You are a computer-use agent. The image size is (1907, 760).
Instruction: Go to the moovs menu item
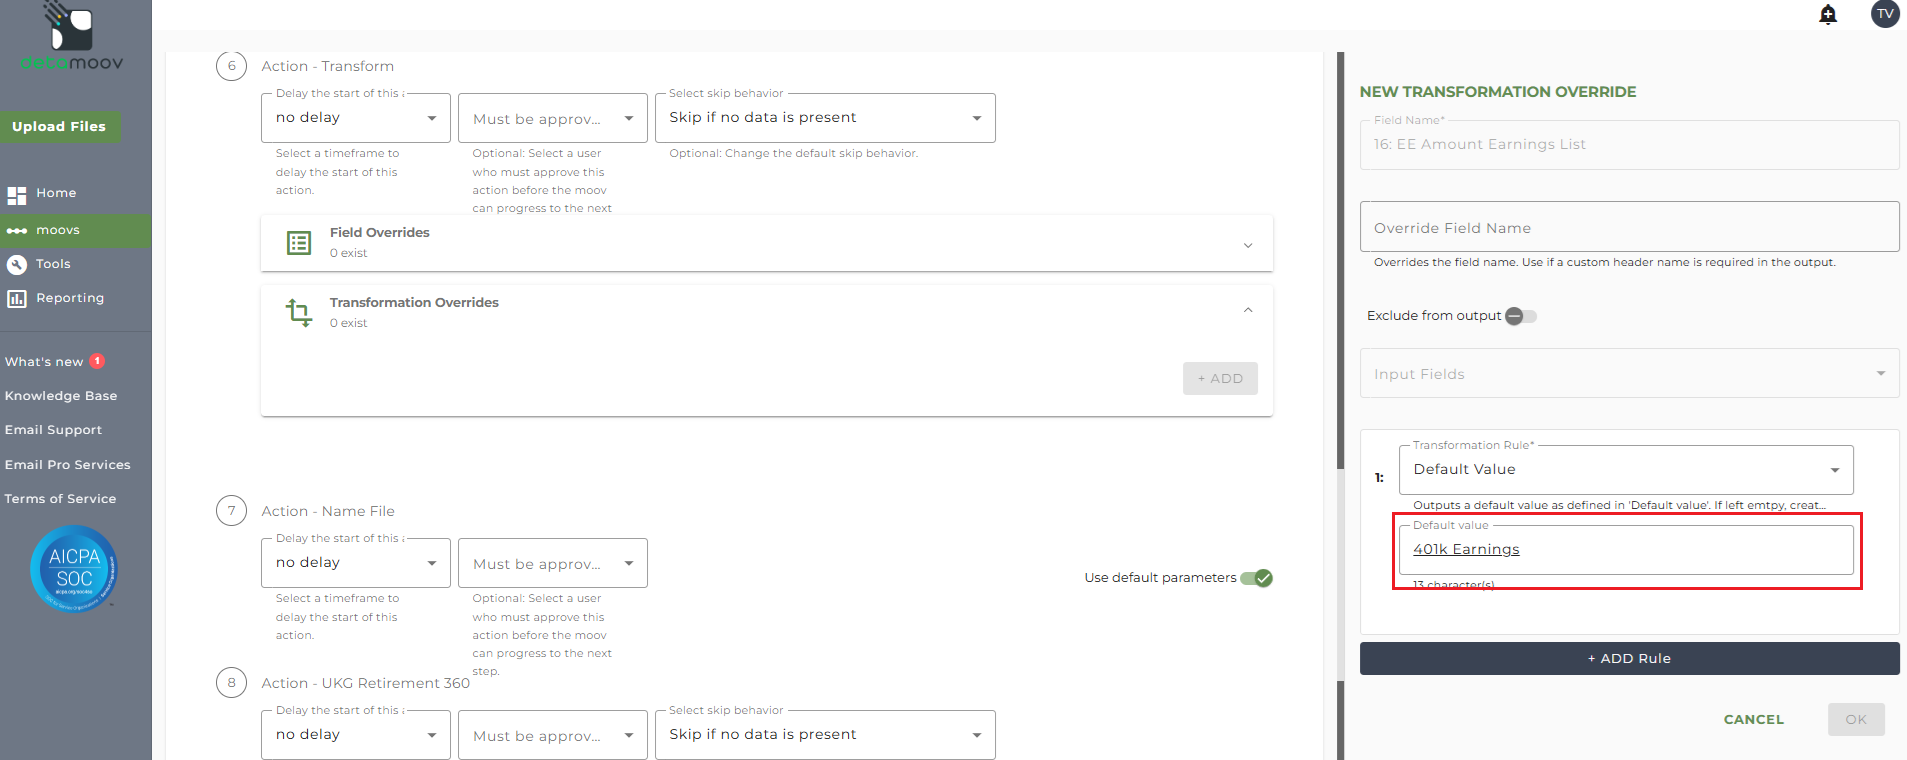click(x=58, y=230)
